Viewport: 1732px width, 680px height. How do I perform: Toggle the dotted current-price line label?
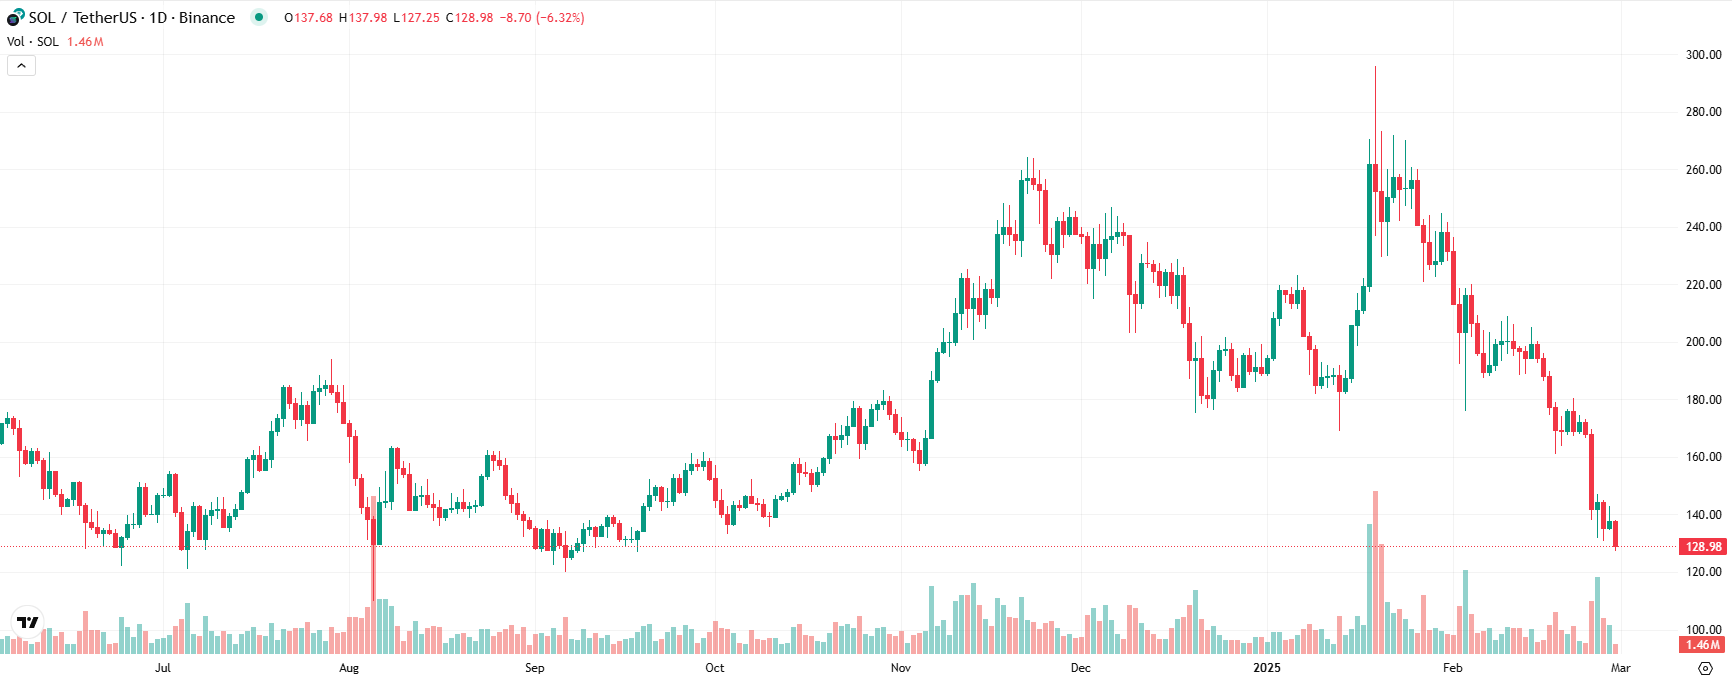coord(1699,547)
